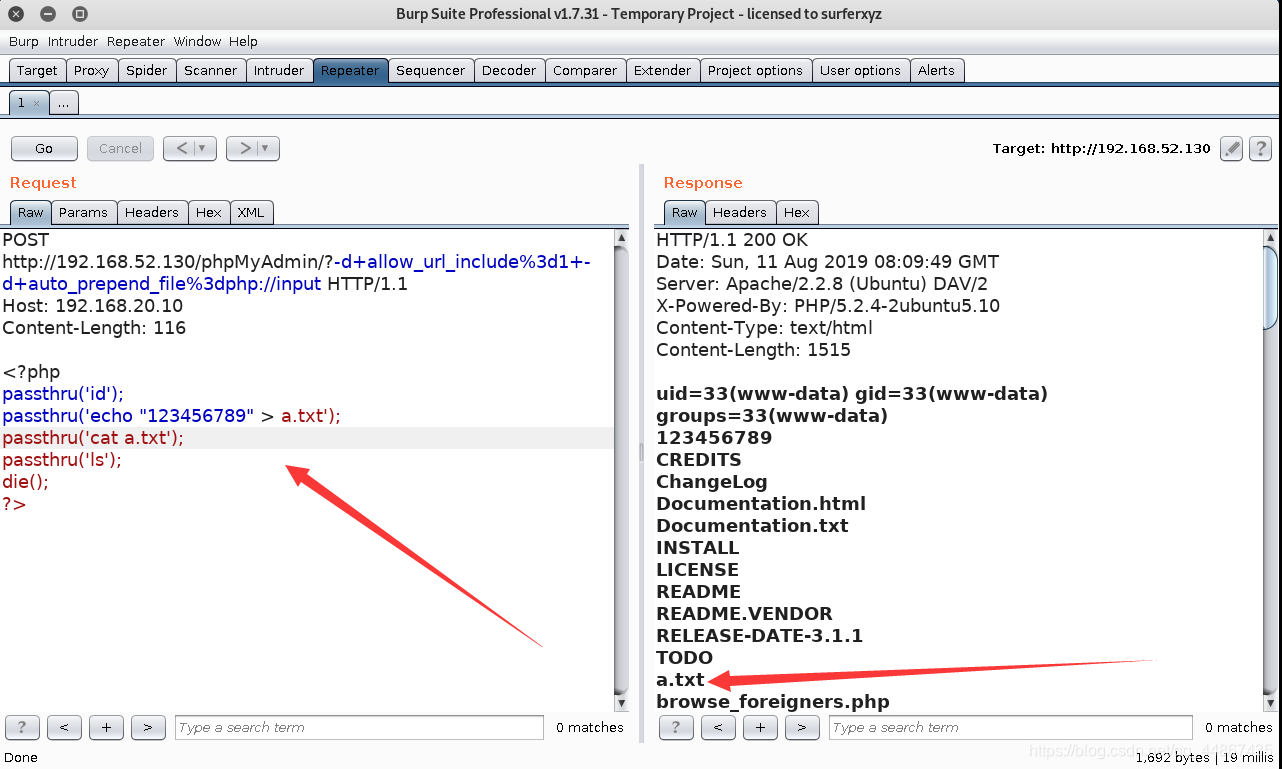1282x769 pixels.
Task: Select the request XML tab
Action: click(251, 212)
